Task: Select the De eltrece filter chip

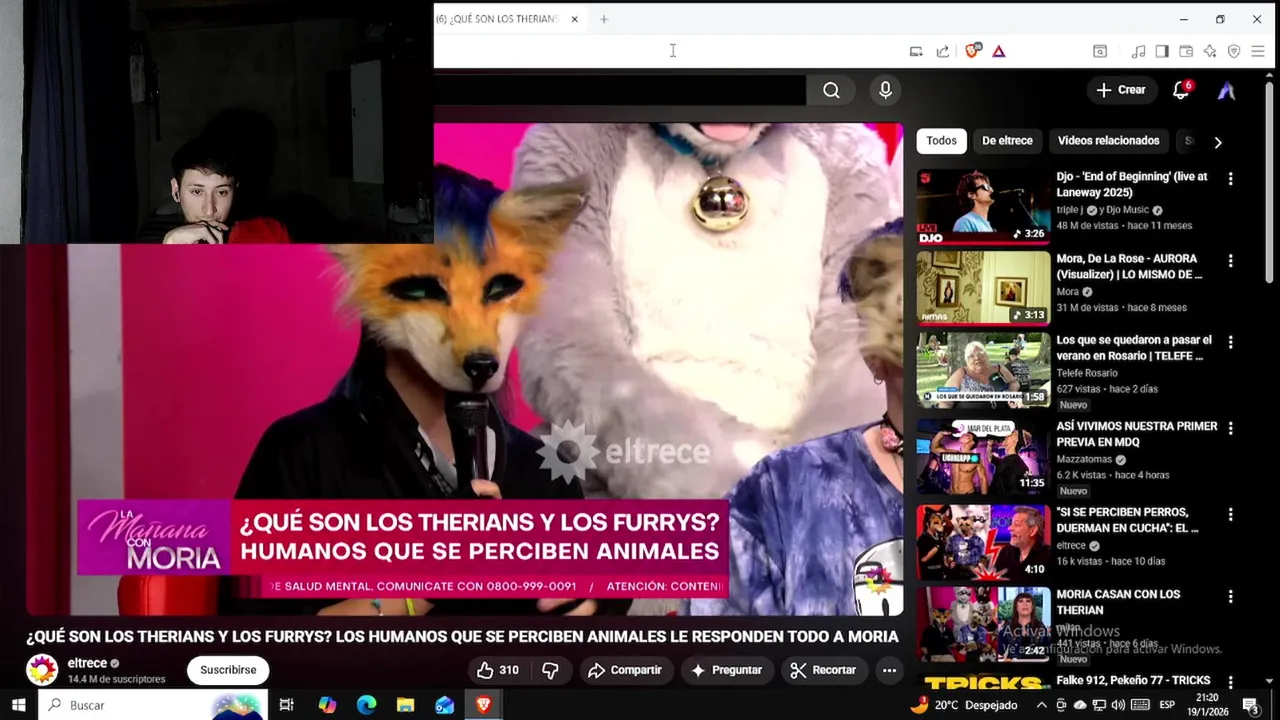Action: click(1007, 141)
